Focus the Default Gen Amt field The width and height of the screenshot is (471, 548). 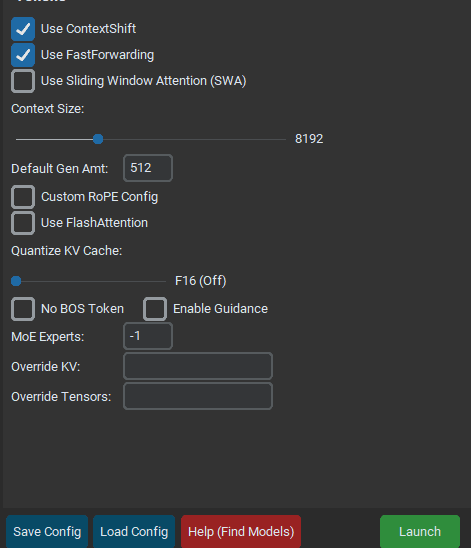pyautogui.click(x=148, y=168)
